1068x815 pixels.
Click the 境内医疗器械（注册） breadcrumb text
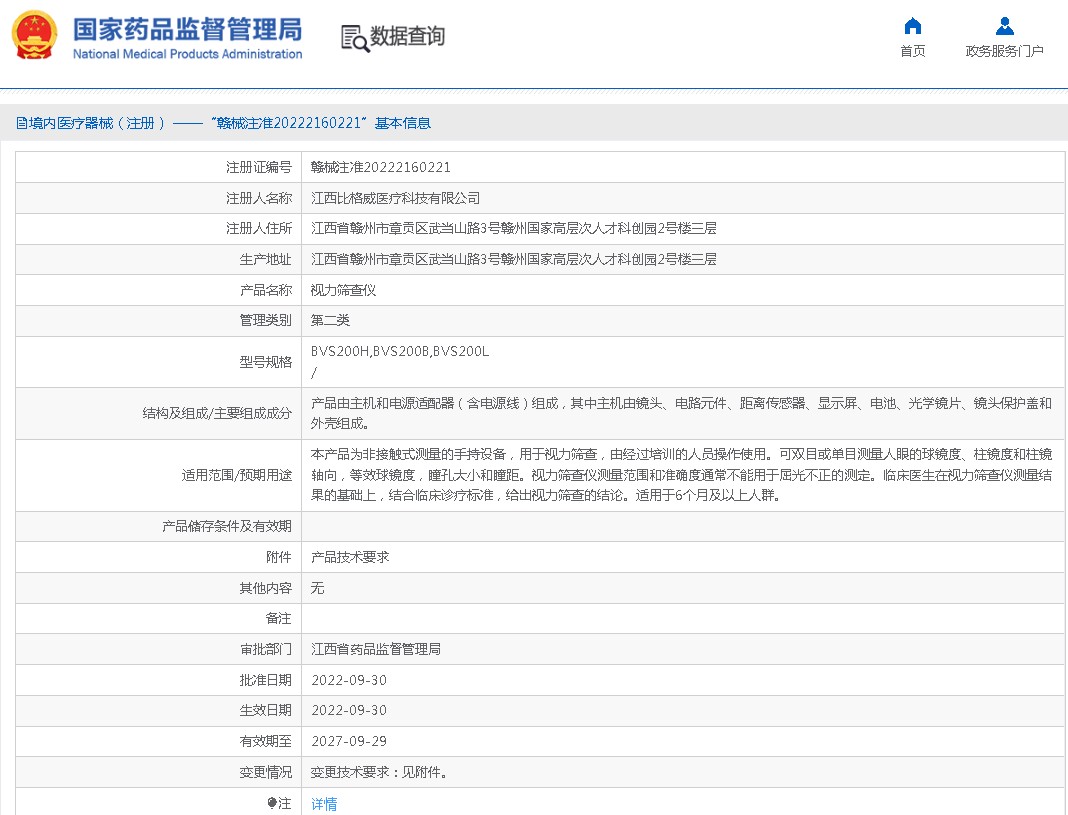(97, 123)
